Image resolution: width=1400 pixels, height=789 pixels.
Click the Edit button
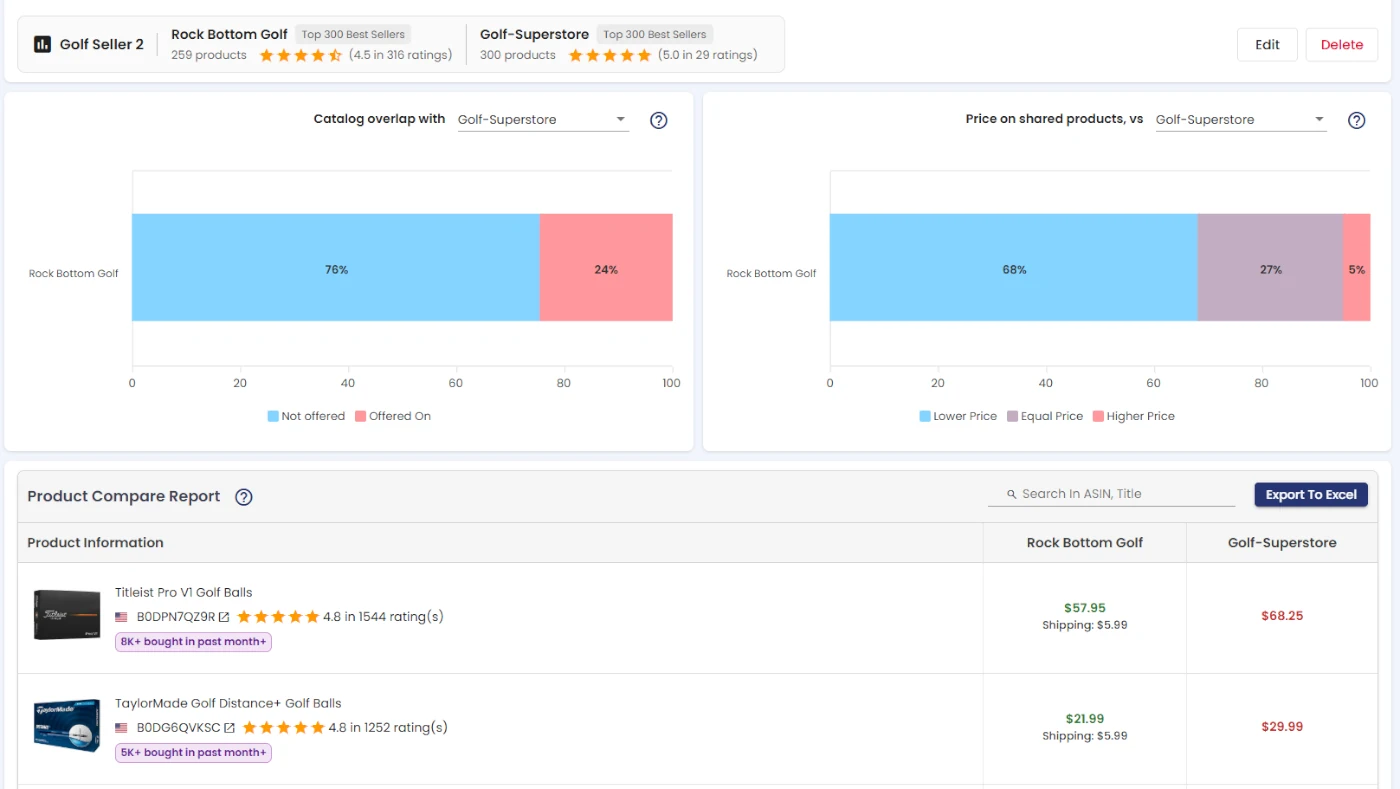coord(1267,45)
